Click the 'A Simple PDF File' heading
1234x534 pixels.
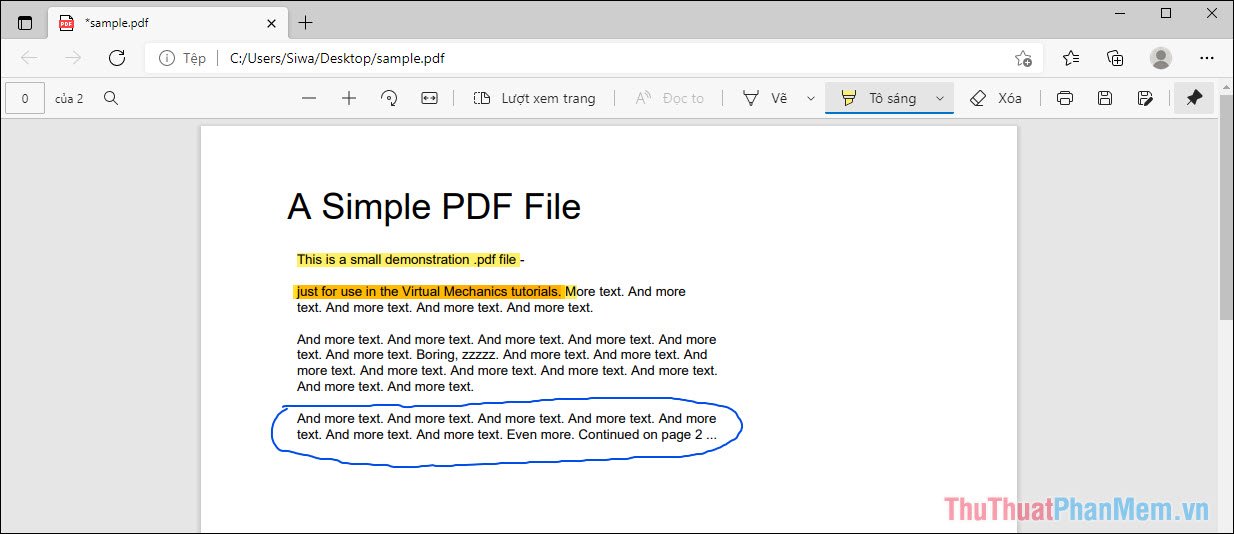point(434,207)
